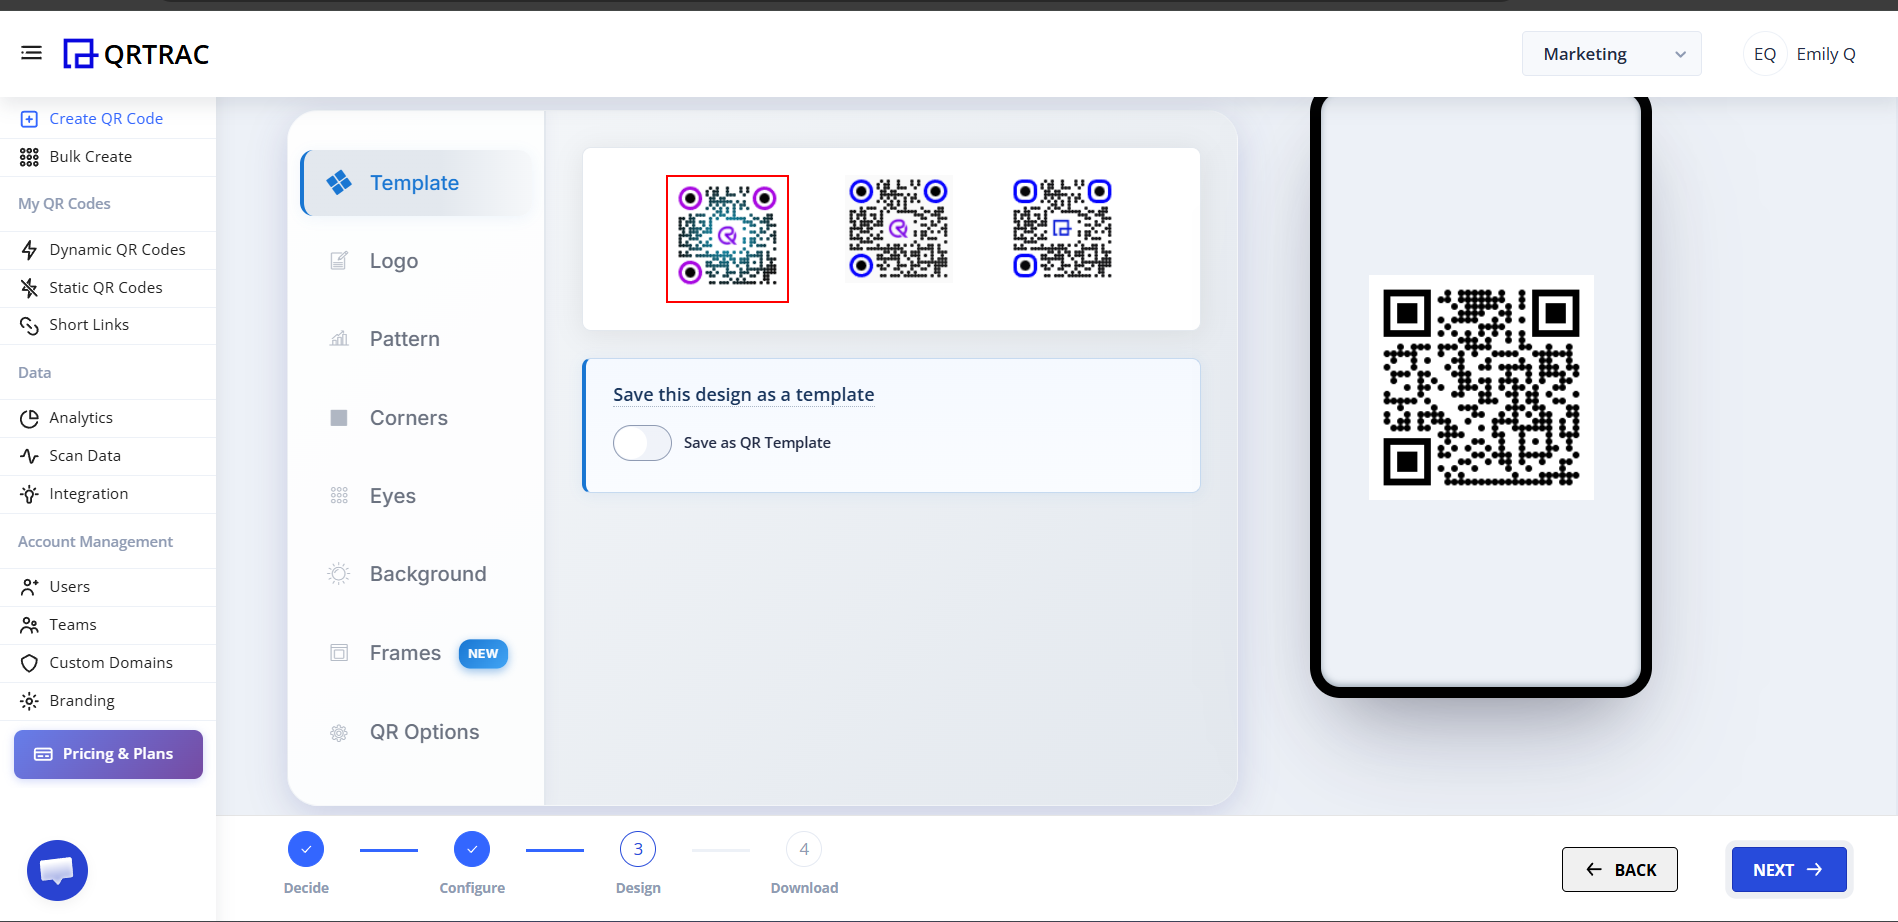The image size is (1898, 922).
Task: Click the Eyes dots icon
Action: pos(339,496)
